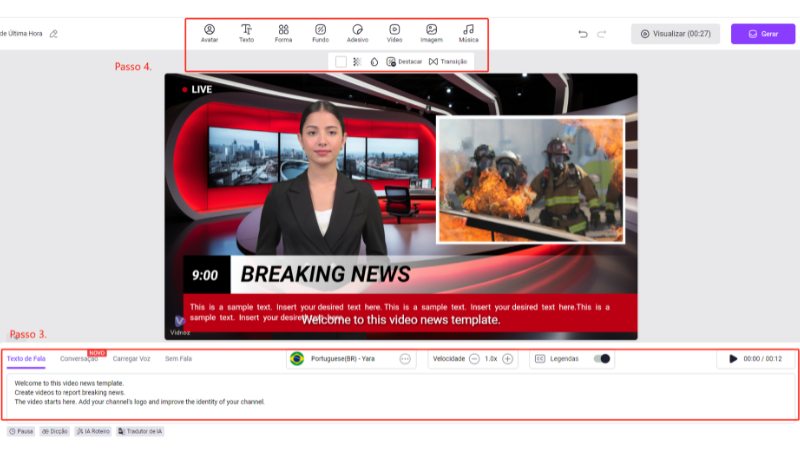Play the speech audio preview
This screenshot has height=457, width=800.
pos(733,359)
